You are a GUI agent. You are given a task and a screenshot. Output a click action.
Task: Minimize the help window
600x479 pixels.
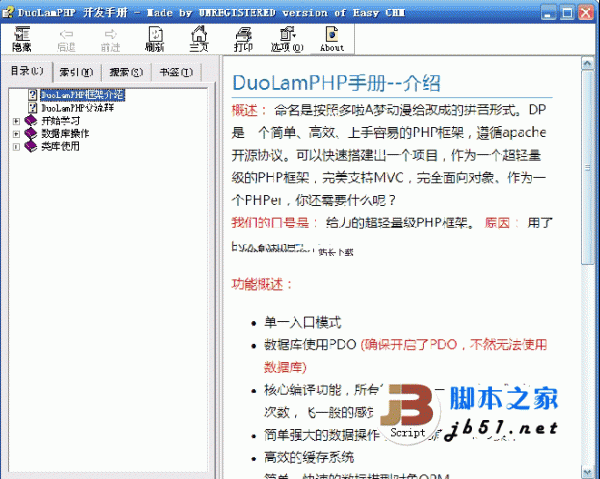548,13
